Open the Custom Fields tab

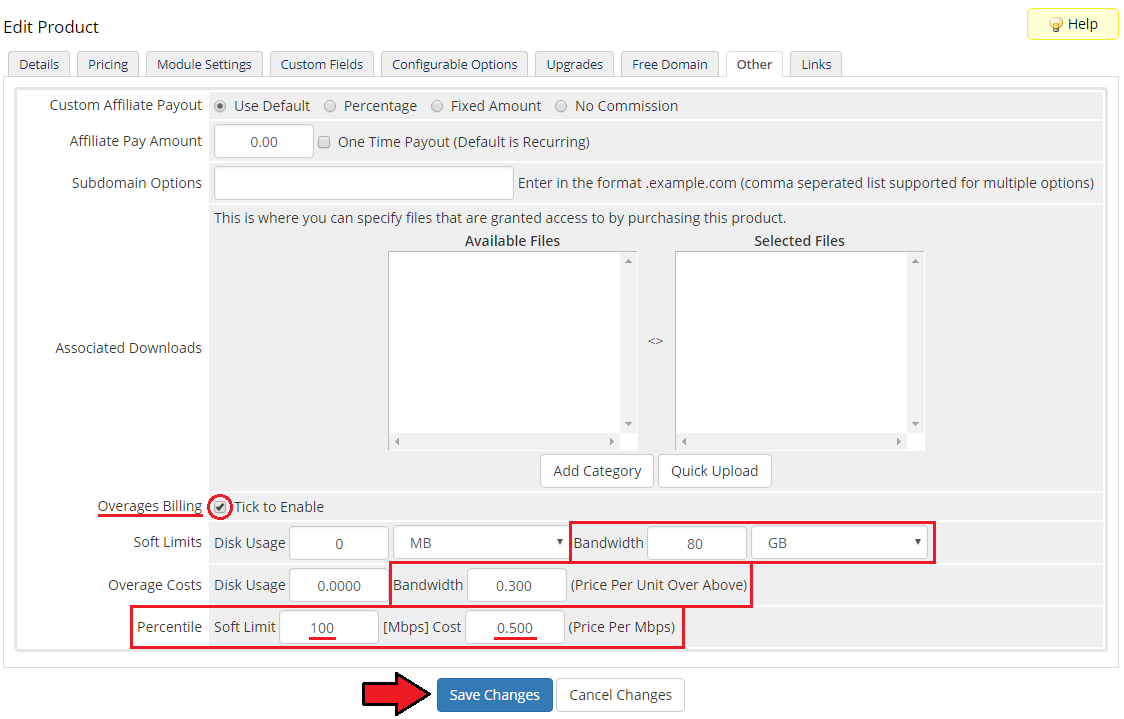coord(322,65)
